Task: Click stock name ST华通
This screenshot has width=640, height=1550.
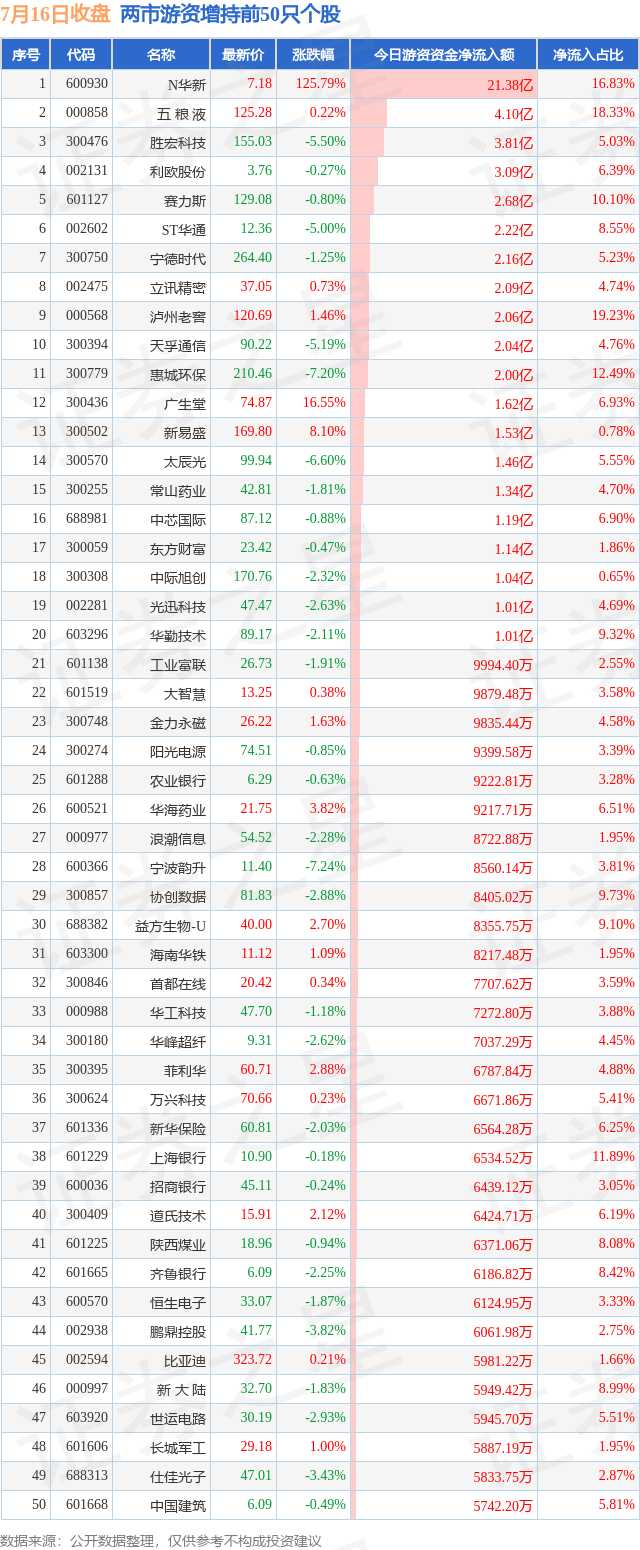Action: pyautogui.click(x=185, y=230)
